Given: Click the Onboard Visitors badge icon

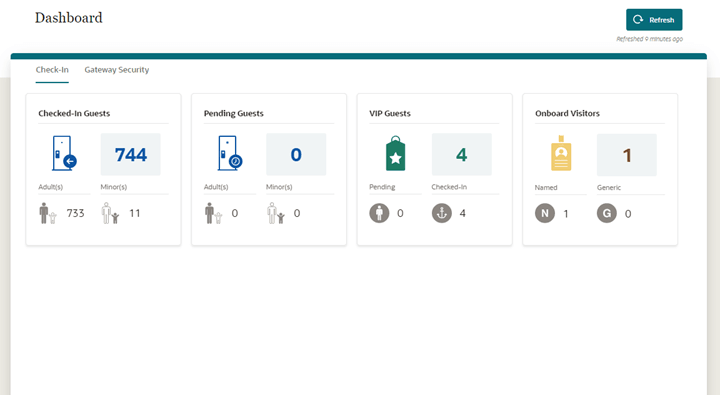Looking at the screenshot, I should 561,153.
